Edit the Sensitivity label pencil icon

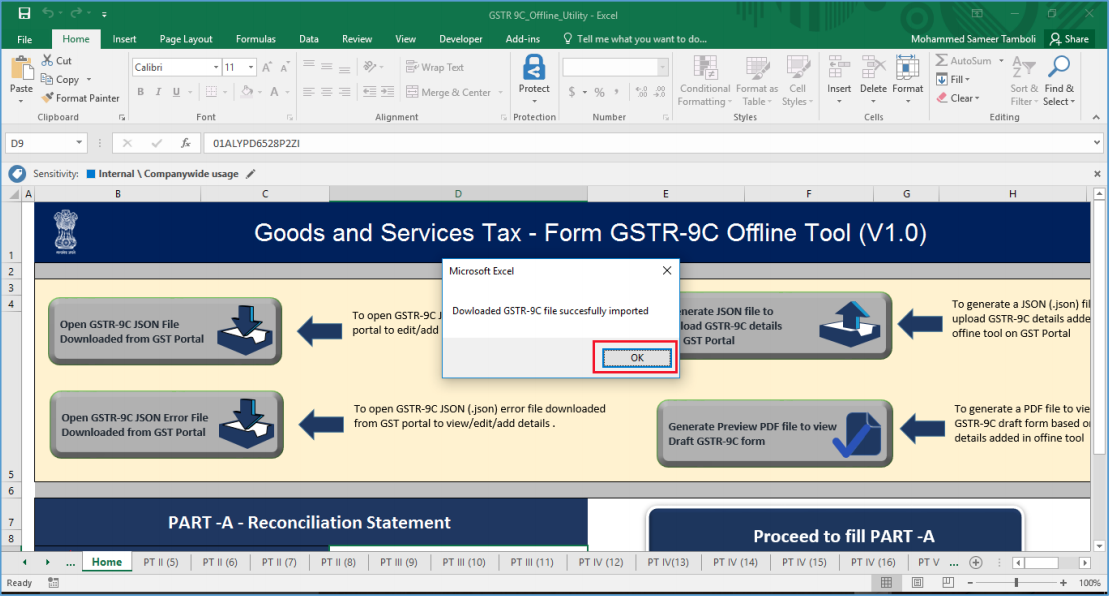click(251, 174)
